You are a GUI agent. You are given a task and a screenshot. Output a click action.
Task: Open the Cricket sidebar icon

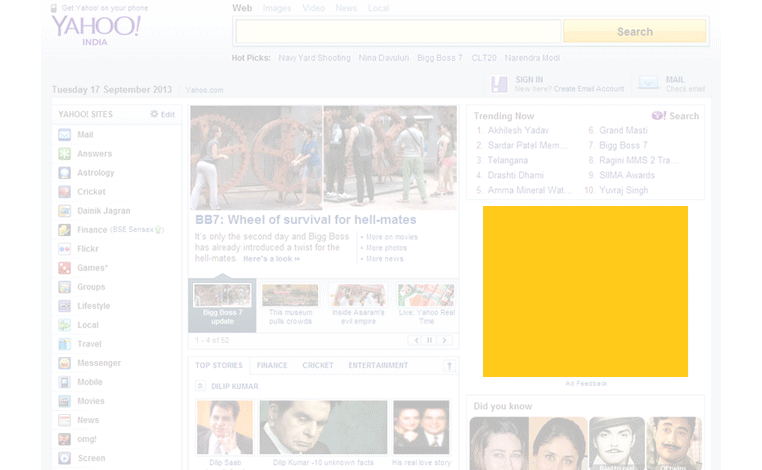tap(65, 191)
